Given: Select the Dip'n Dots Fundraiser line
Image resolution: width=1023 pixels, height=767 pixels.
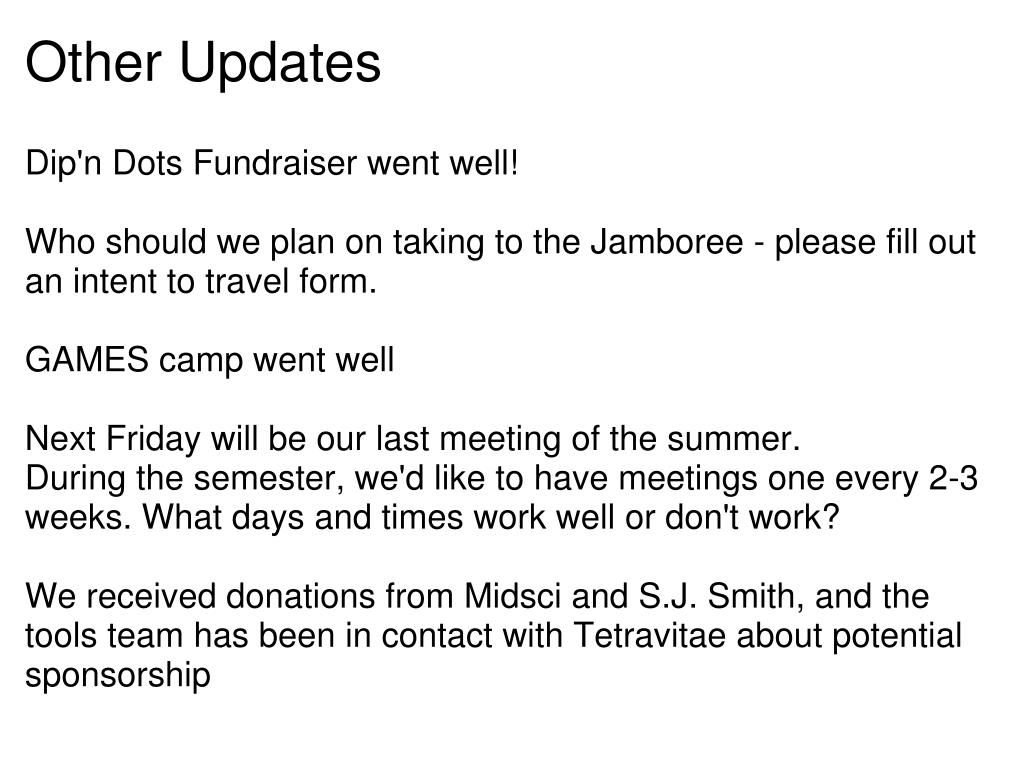Looking at the screenshot, I should (272, 163).
